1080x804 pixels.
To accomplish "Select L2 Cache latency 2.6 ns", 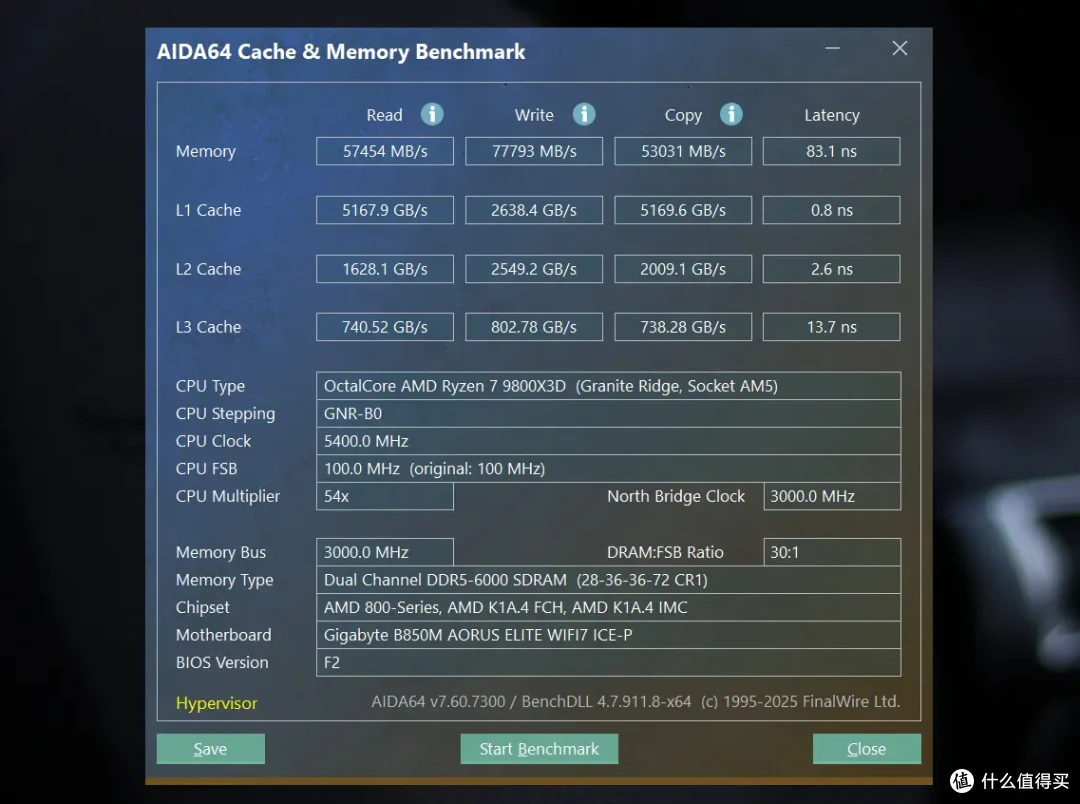I will click(x=831, y=269).
